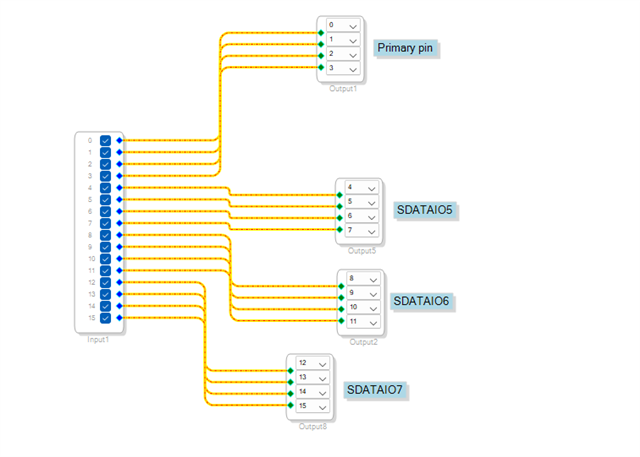Open Output1 channel 2 dropdown
The width and height of the screenshot is (640, 457).
click(343, 54)
